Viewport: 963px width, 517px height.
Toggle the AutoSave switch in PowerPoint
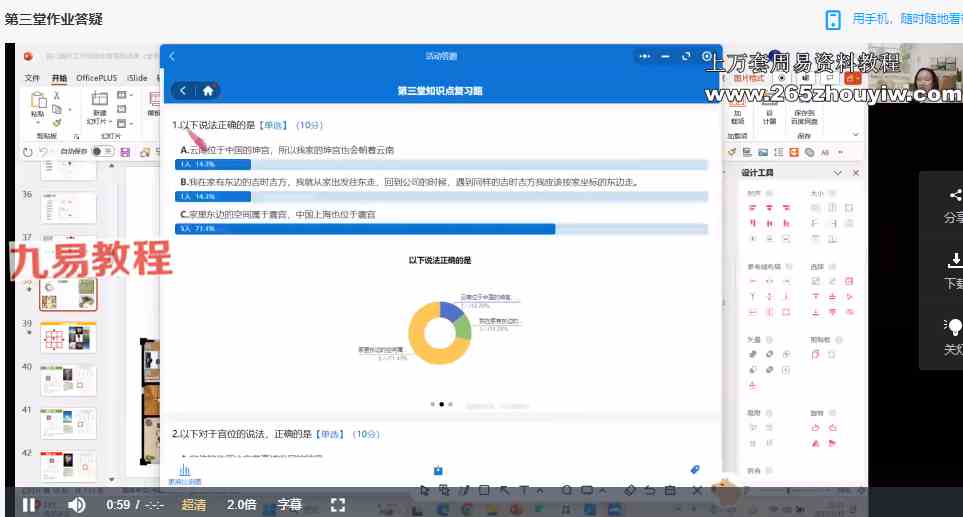101,152
